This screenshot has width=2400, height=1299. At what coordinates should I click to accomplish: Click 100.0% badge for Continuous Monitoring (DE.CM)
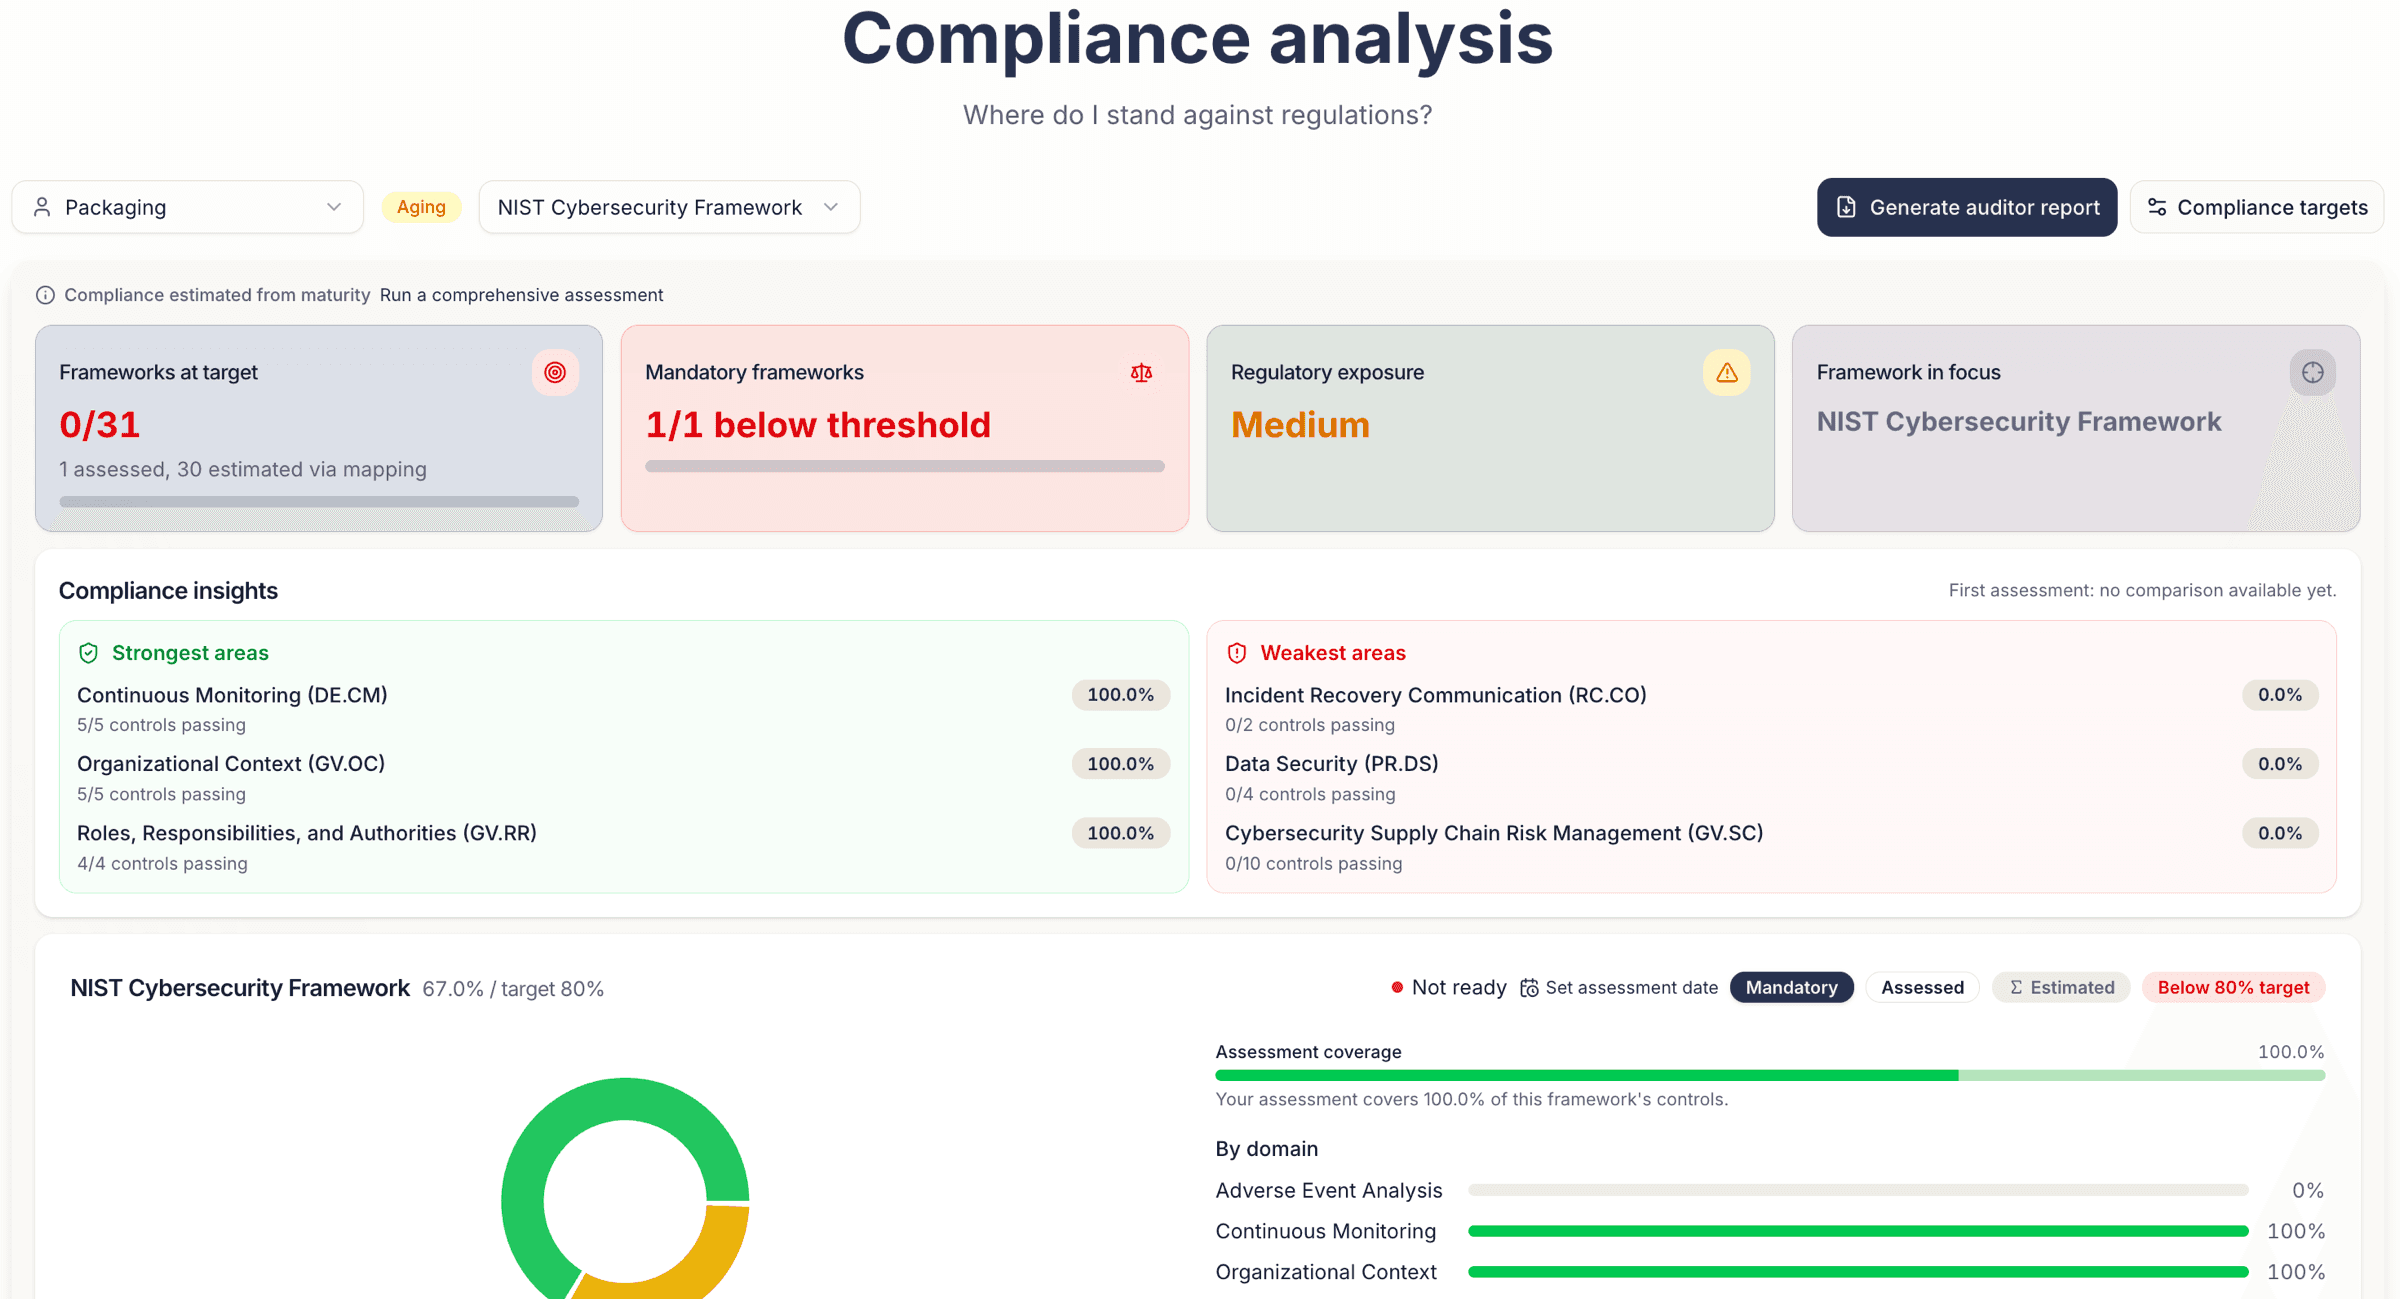pos(1121,695)
